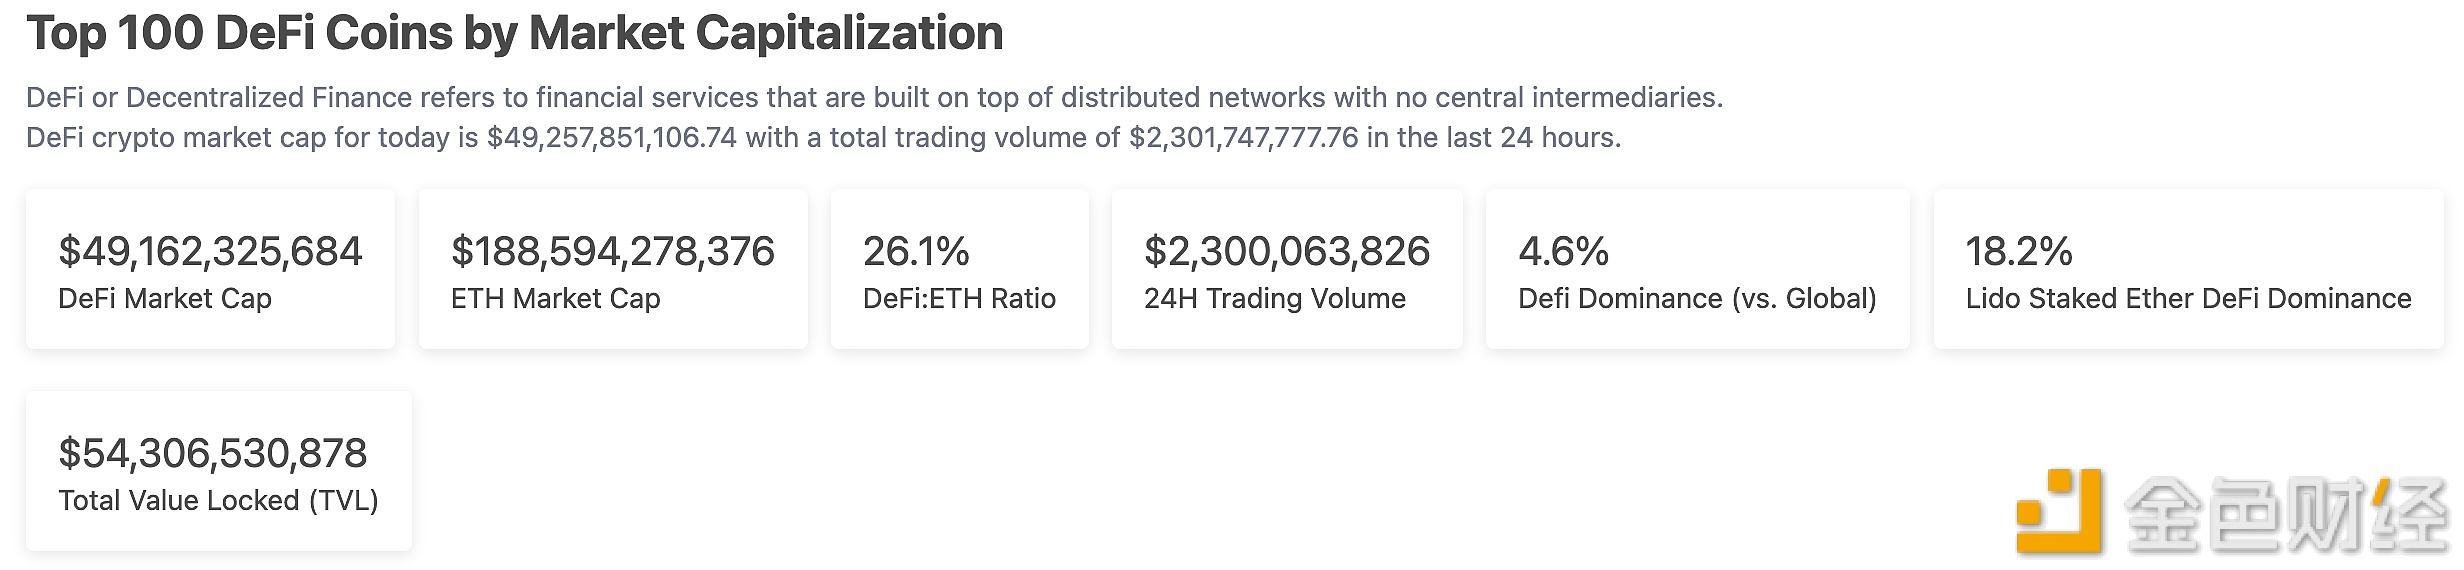Click the DeFi Market Cap label
The image size is (2464, 570).
165,298
